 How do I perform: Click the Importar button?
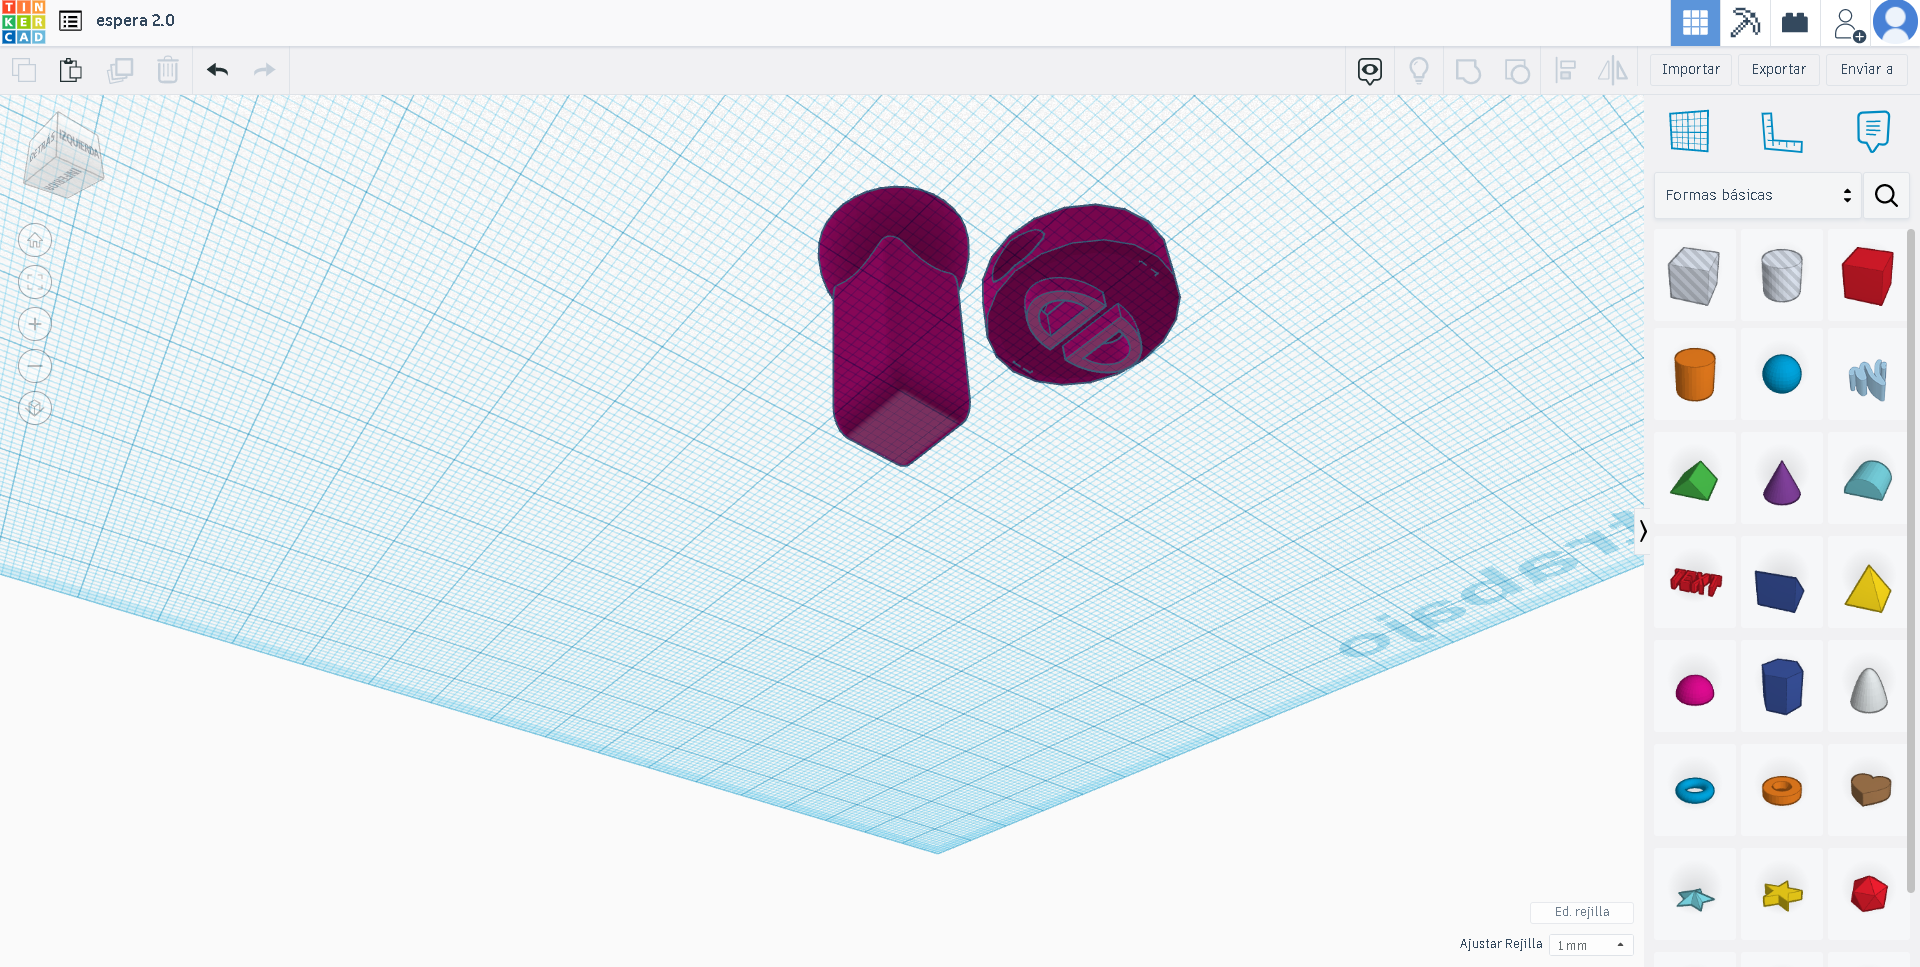click(x=1691, y=70)
